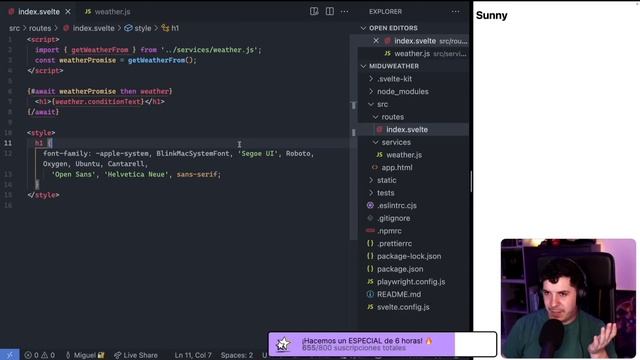640x360 pixels.
Task: Click the style breadcrumb segment
Action: (138, 28)
